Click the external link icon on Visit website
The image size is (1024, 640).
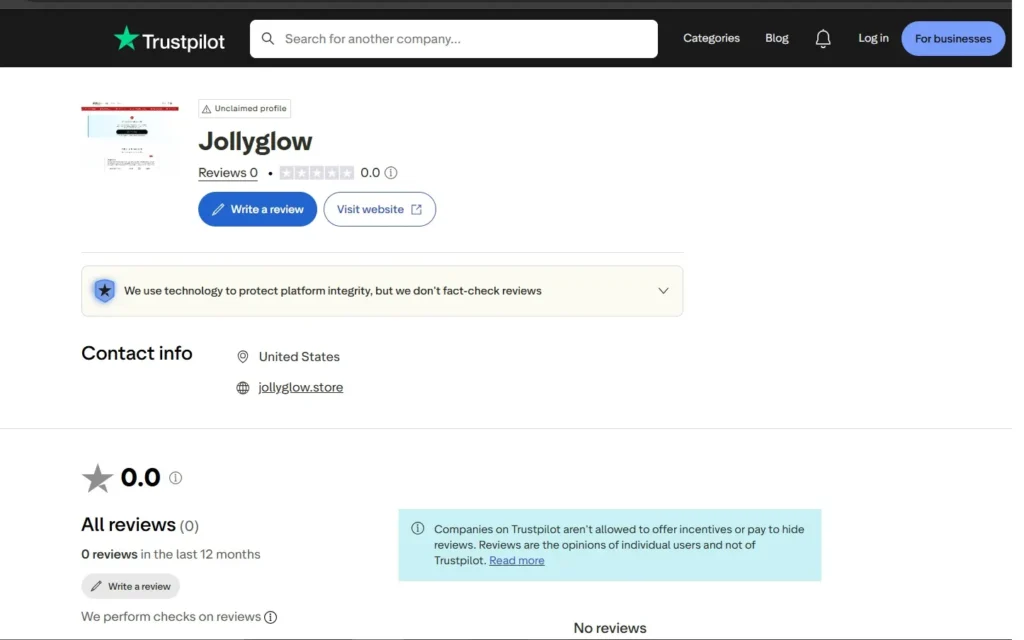tap(416, 209)
